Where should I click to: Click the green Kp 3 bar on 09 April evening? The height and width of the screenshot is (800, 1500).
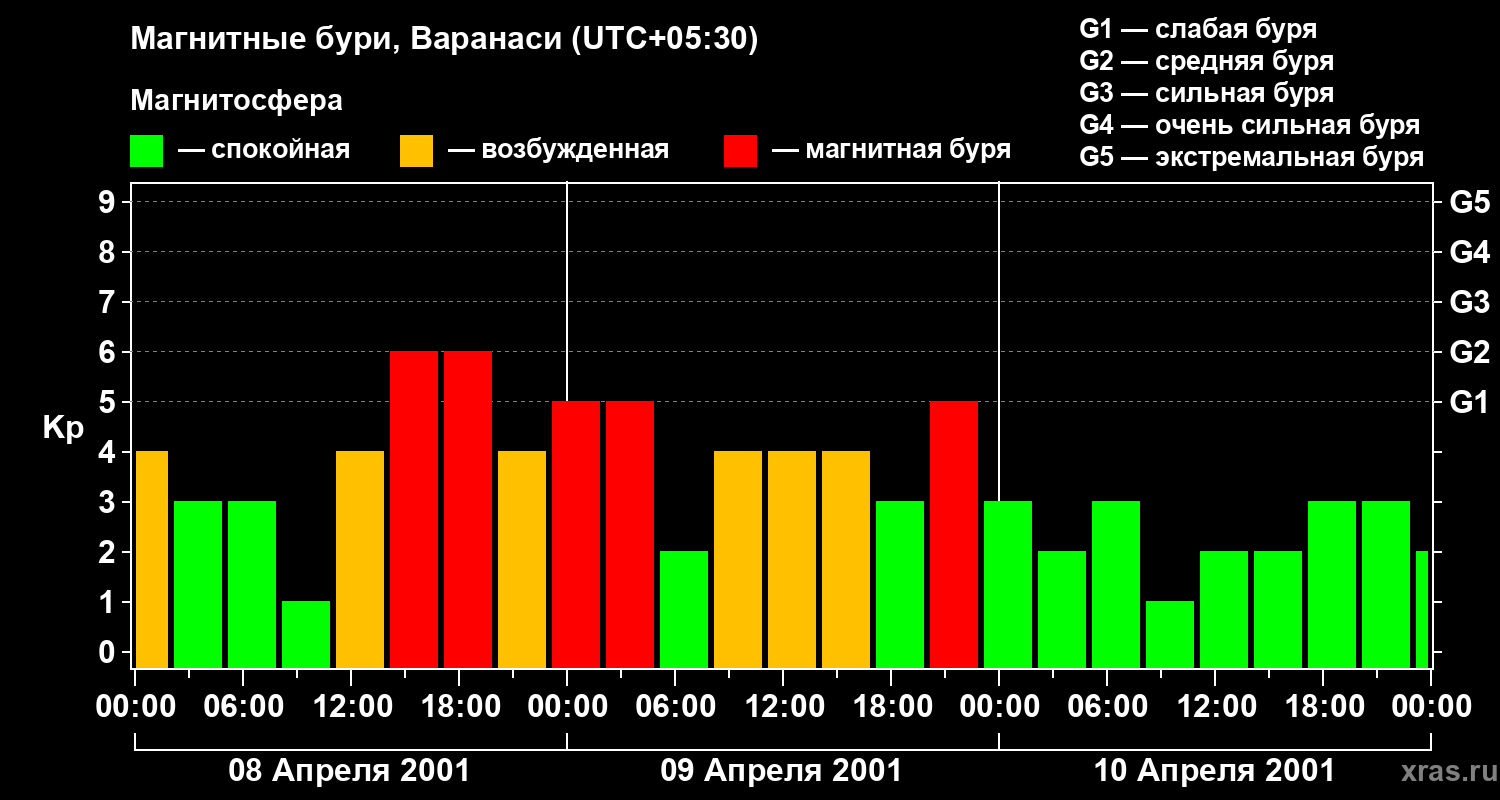pyautogui.click(x=900, y=584)
